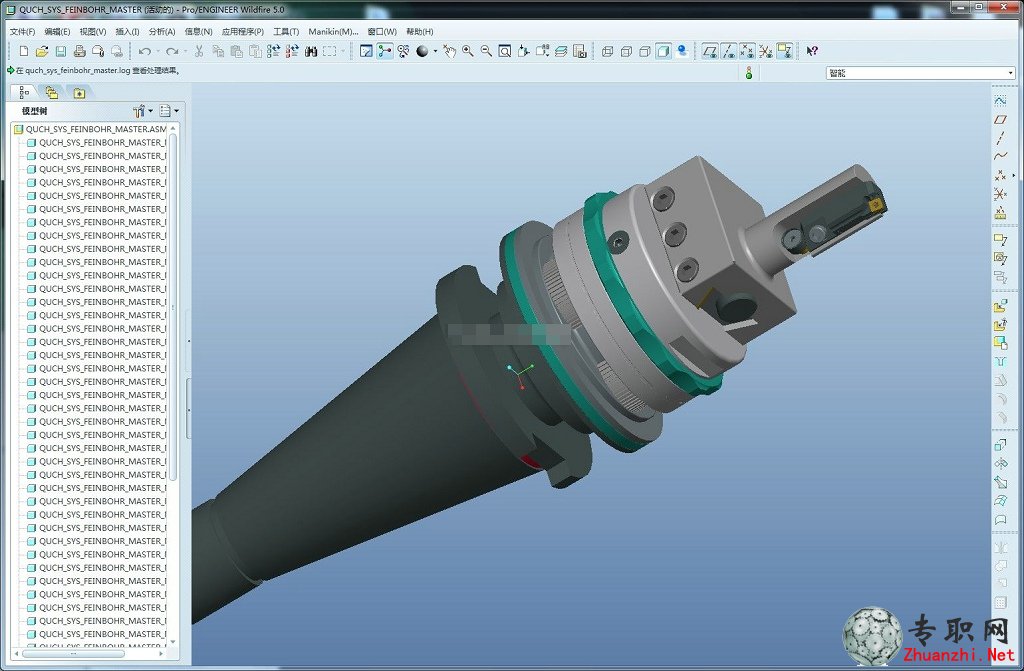Image resolution: width=1024 pixels, height=671 pixels.
Task: Click the zoom out magnifier icon
Action: click(487, 51)
